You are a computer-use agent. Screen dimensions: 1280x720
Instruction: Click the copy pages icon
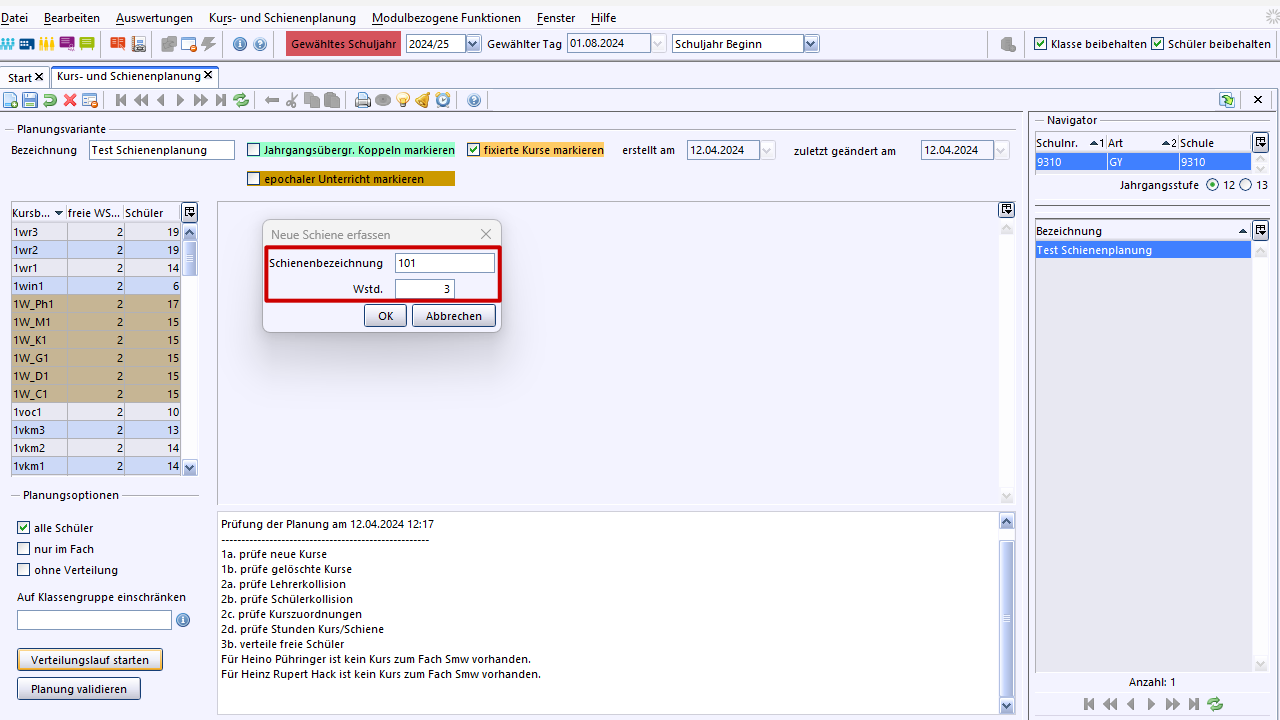tap(312, 100)
